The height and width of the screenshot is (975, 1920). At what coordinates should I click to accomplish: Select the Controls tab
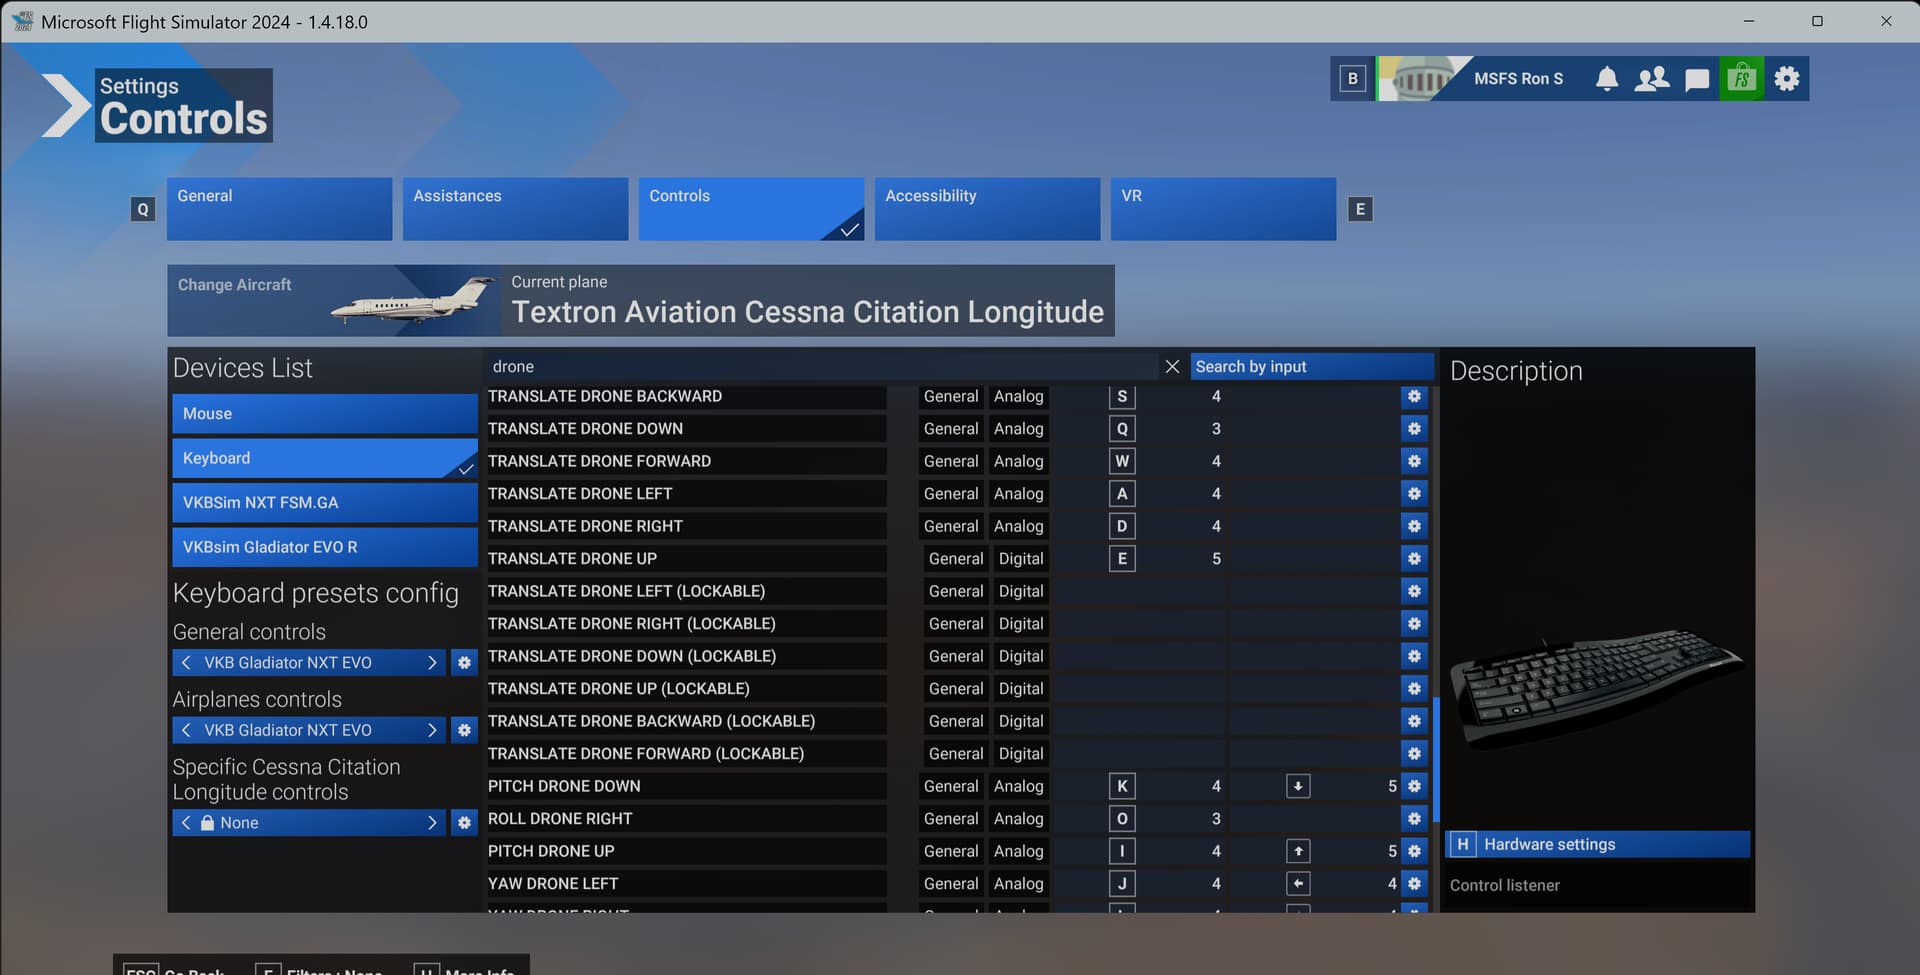coord(751,209)
